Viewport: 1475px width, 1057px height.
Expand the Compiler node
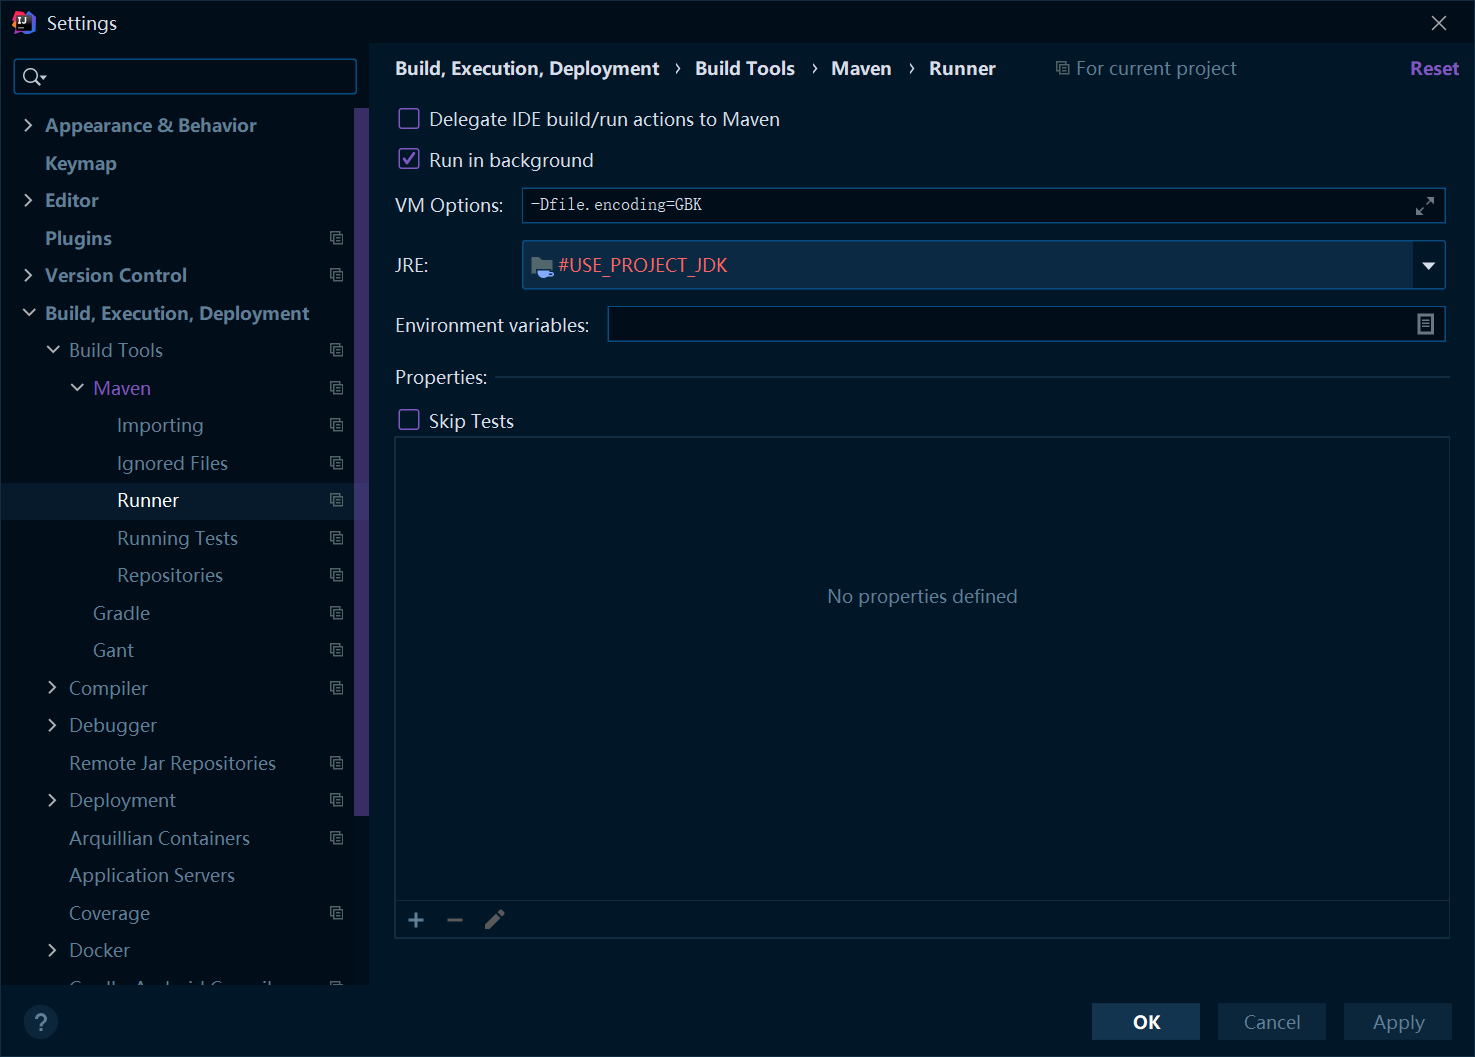pos(53,688)
